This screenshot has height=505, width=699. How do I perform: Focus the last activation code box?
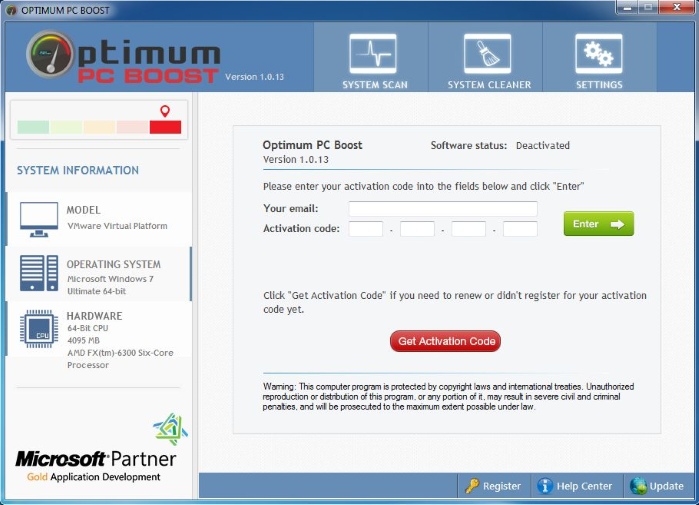point(520,229)
